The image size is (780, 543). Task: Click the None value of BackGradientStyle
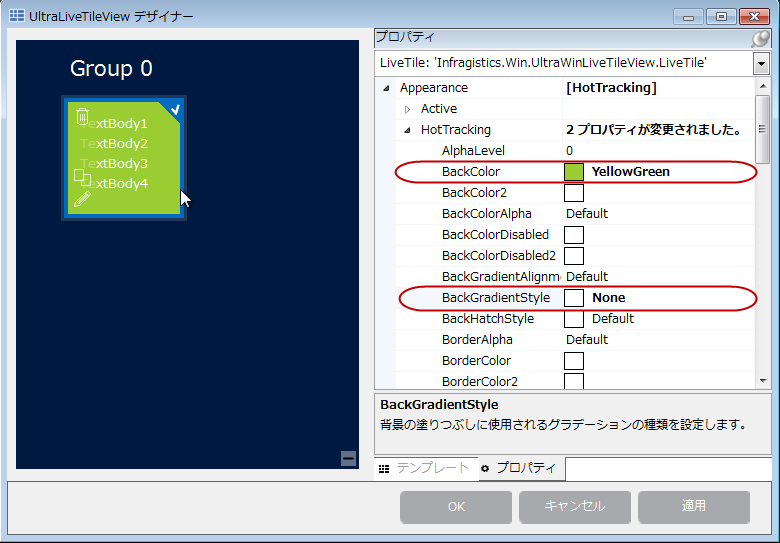608,298
